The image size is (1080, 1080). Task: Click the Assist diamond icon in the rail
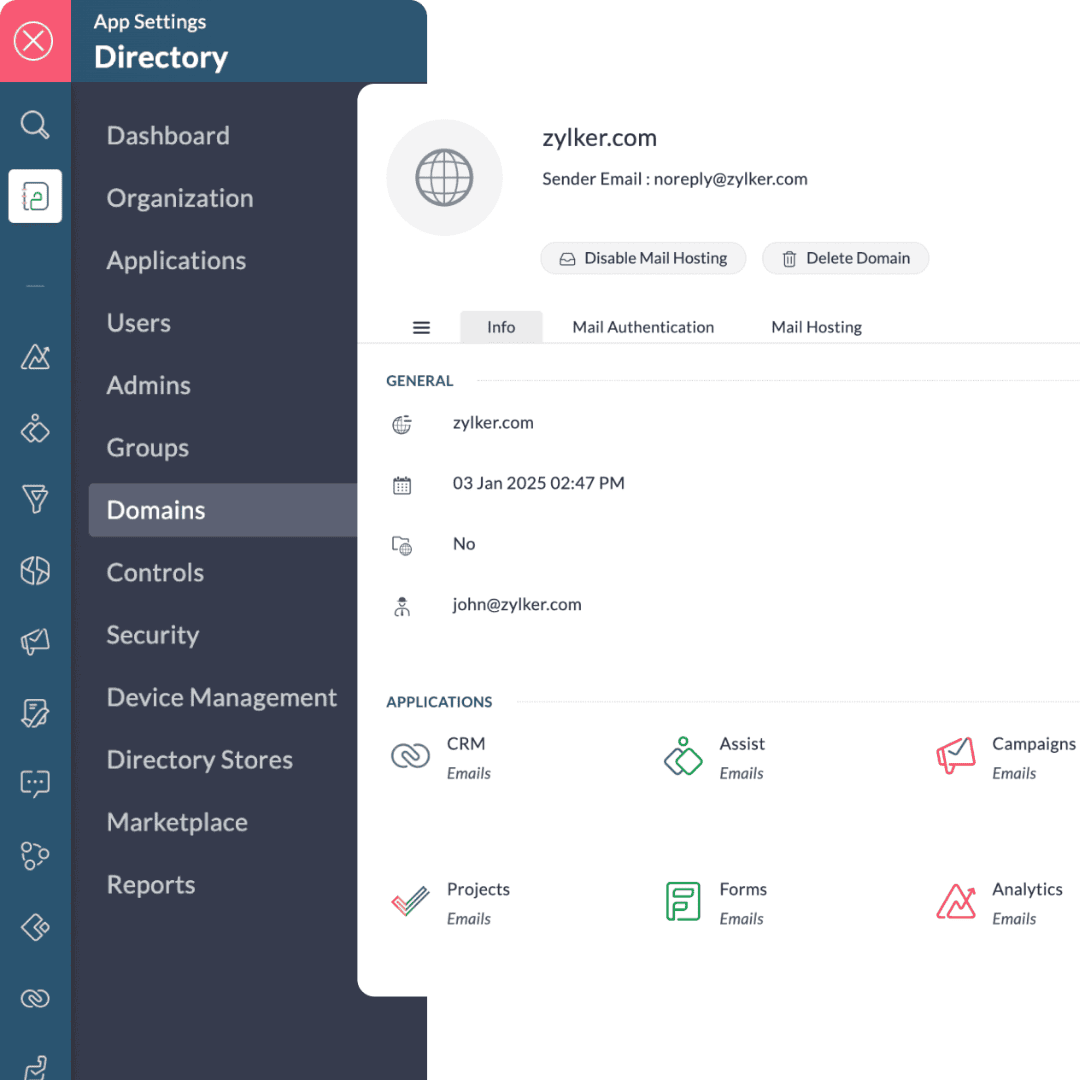(35, 429)
